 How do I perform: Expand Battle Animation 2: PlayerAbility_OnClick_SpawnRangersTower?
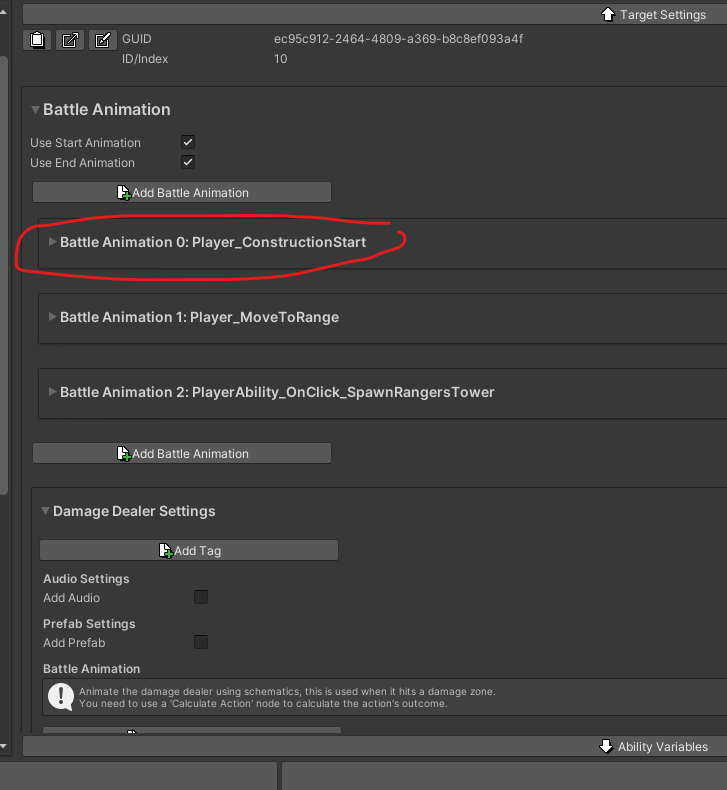52,391
